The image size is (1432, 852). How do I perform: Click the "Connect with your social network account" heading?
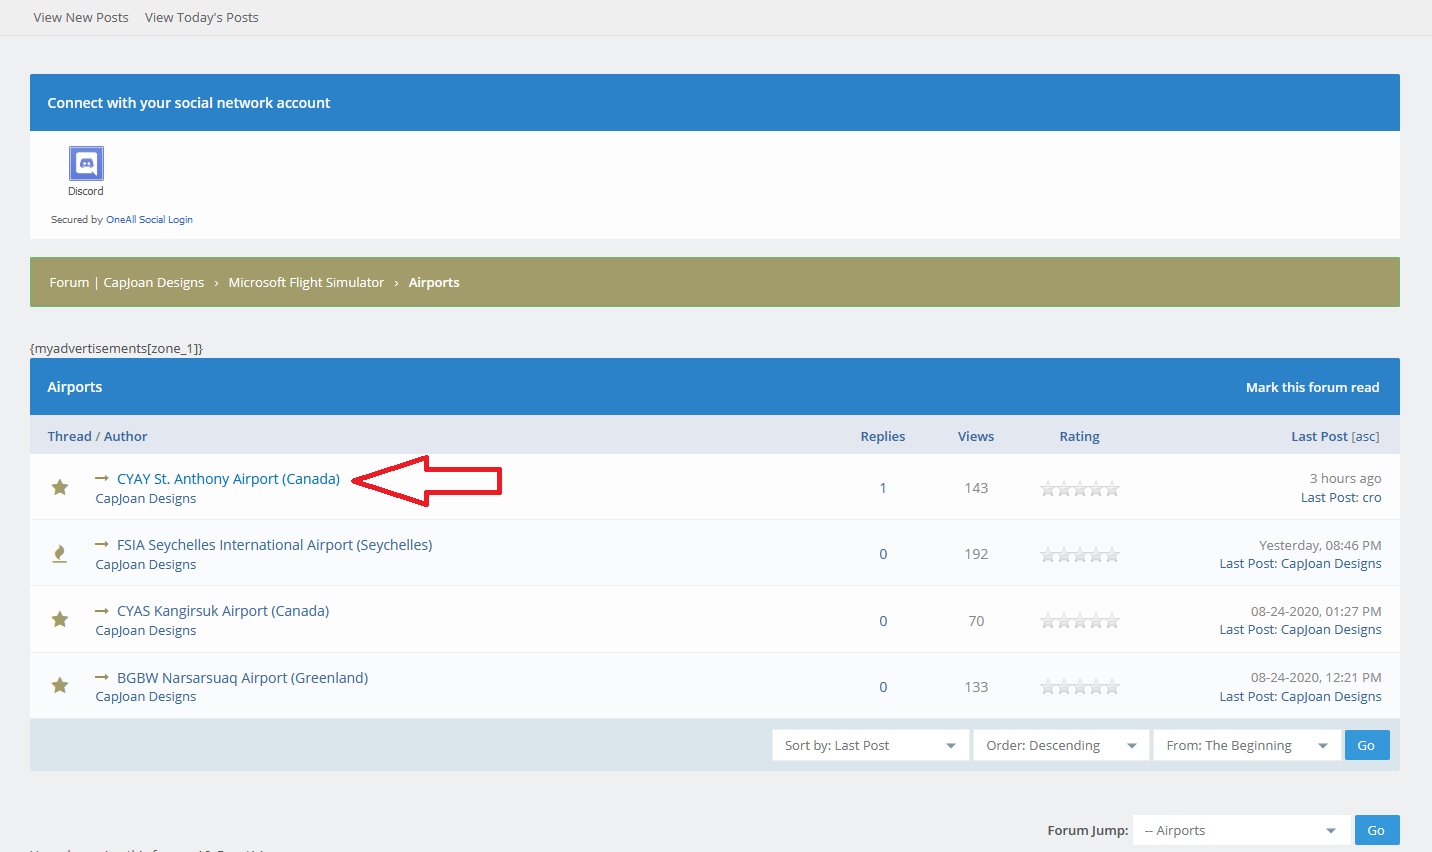pos(189,103)
